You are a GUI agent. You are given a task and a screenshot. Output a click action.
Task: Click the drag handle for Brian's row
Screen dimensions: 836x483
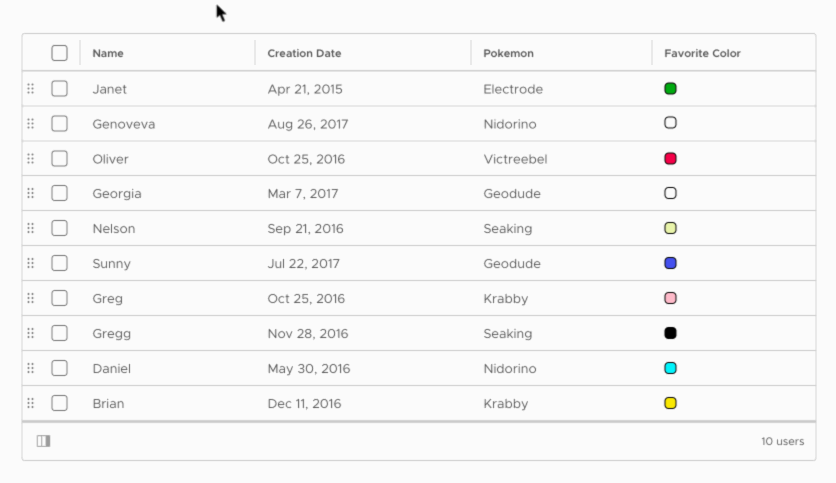(30, 403)
